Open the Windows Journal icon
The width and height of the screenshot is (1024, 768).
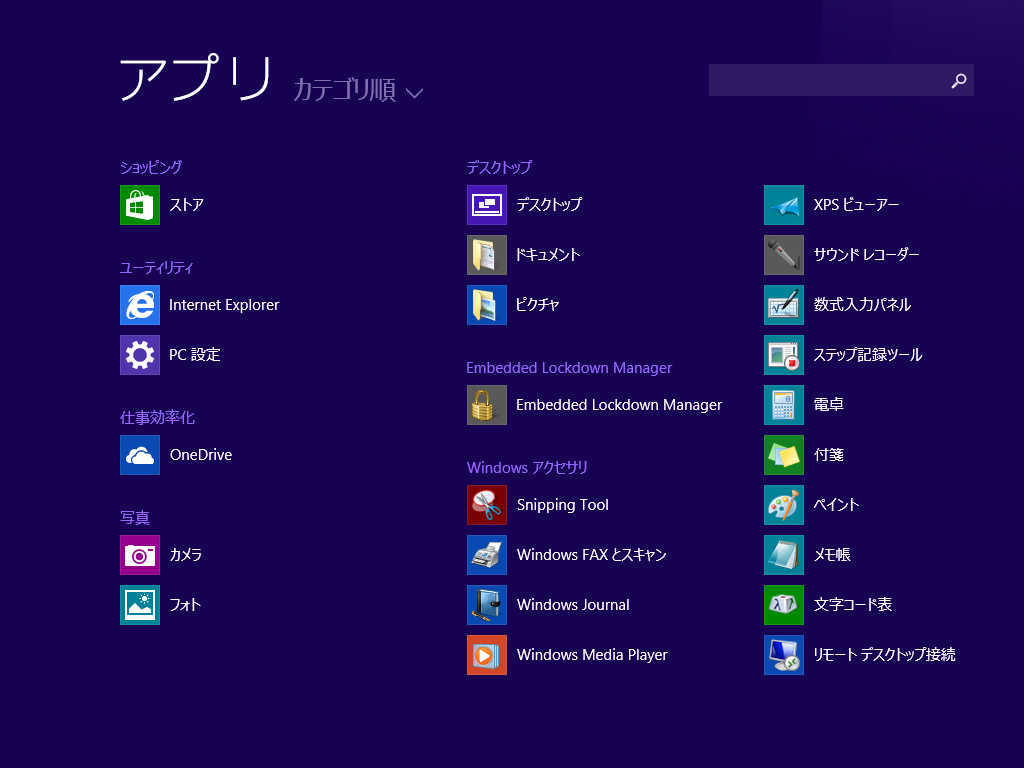click(487, 605)
